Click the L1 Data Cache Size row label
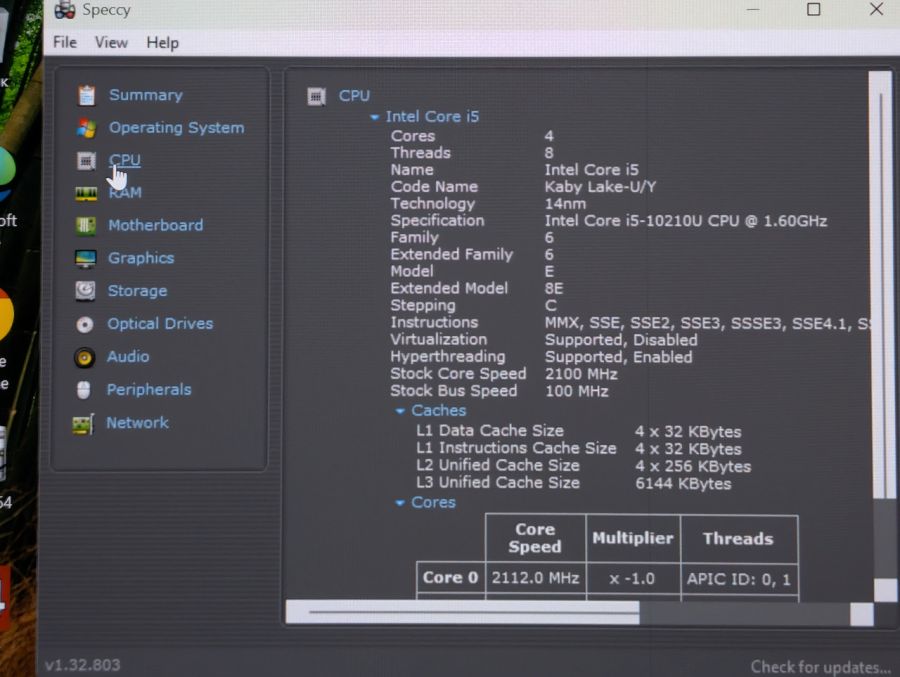The height and width of the screenshot is (677, 900). [490, 431]
